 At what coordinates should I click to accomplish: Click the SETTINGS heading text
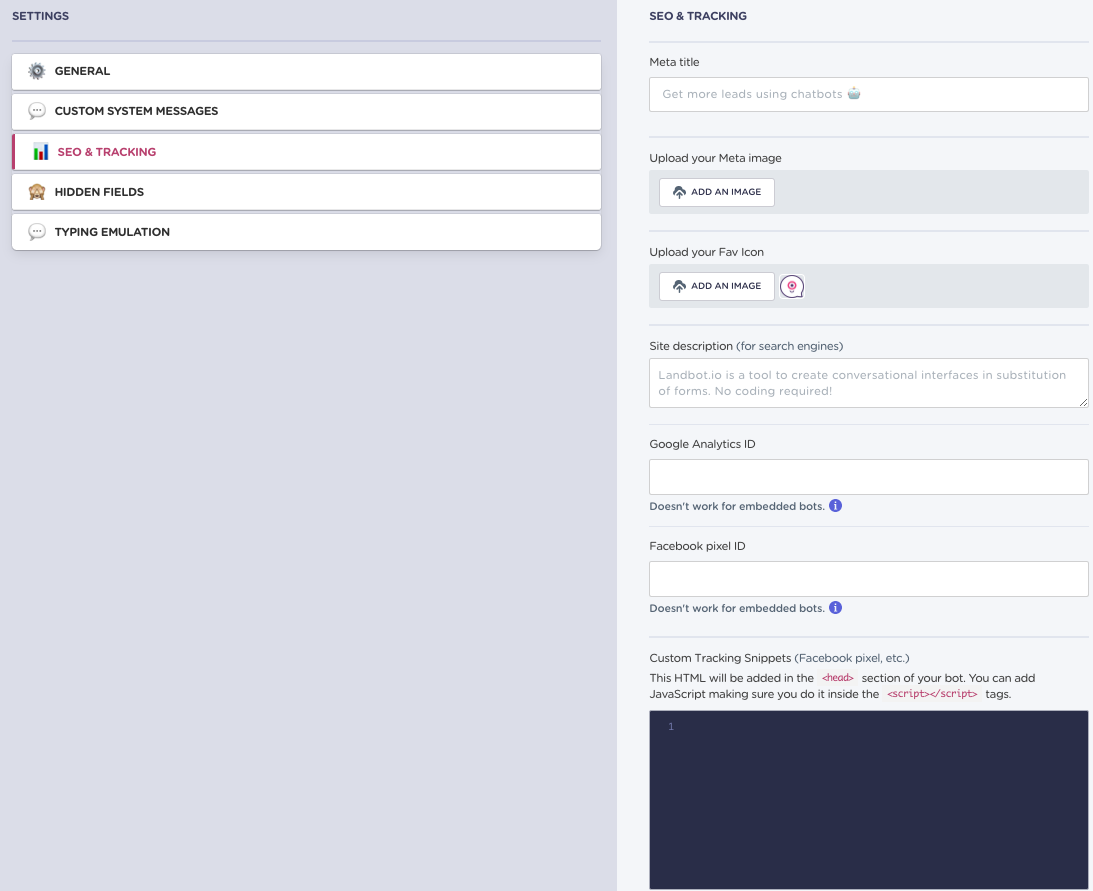tap(40, 16)
